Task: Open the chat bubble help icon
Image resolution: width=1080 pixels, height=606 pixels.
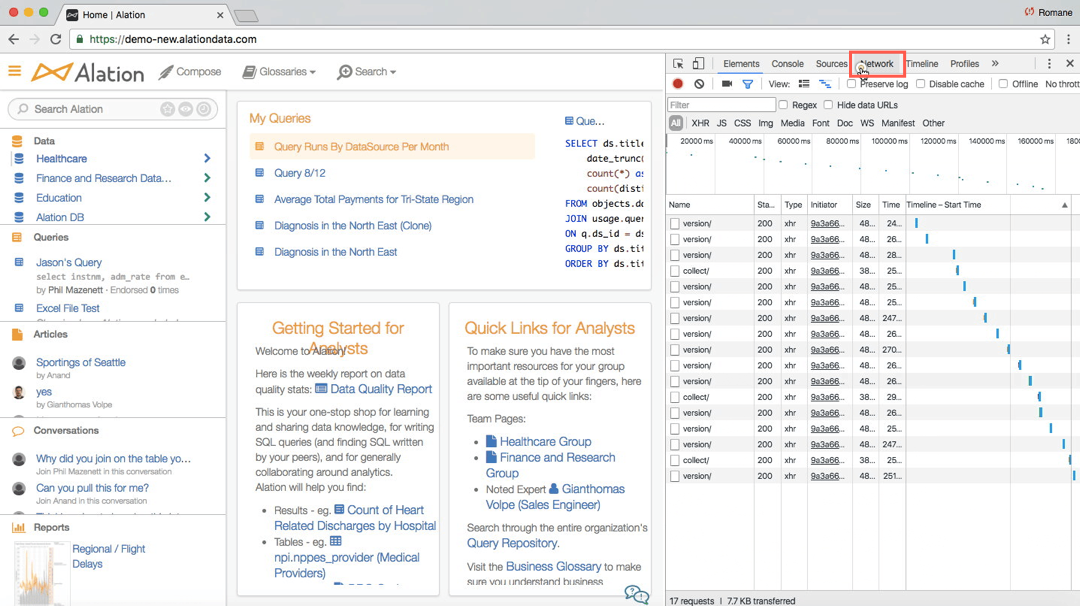Action: pyautogui.click(x=636, y=594)
